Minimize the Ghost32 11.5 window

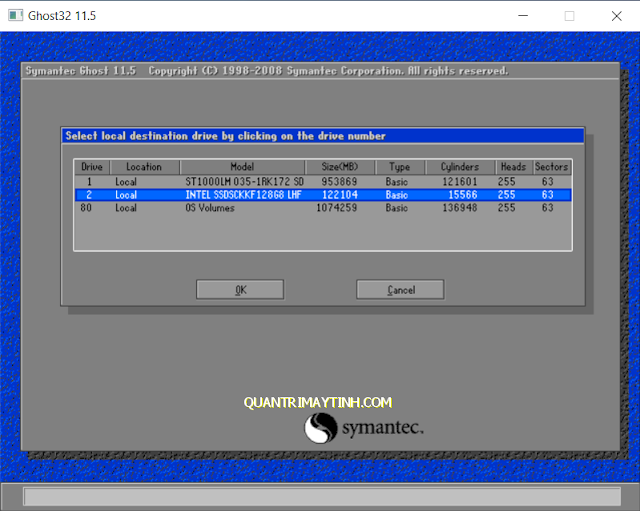tap(523, 16)
